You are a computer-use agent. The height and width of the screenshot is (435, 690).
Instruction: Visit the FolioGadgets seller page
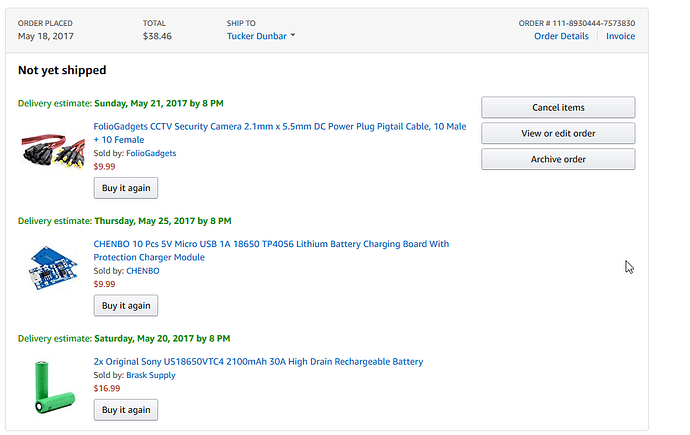point(151,153)
